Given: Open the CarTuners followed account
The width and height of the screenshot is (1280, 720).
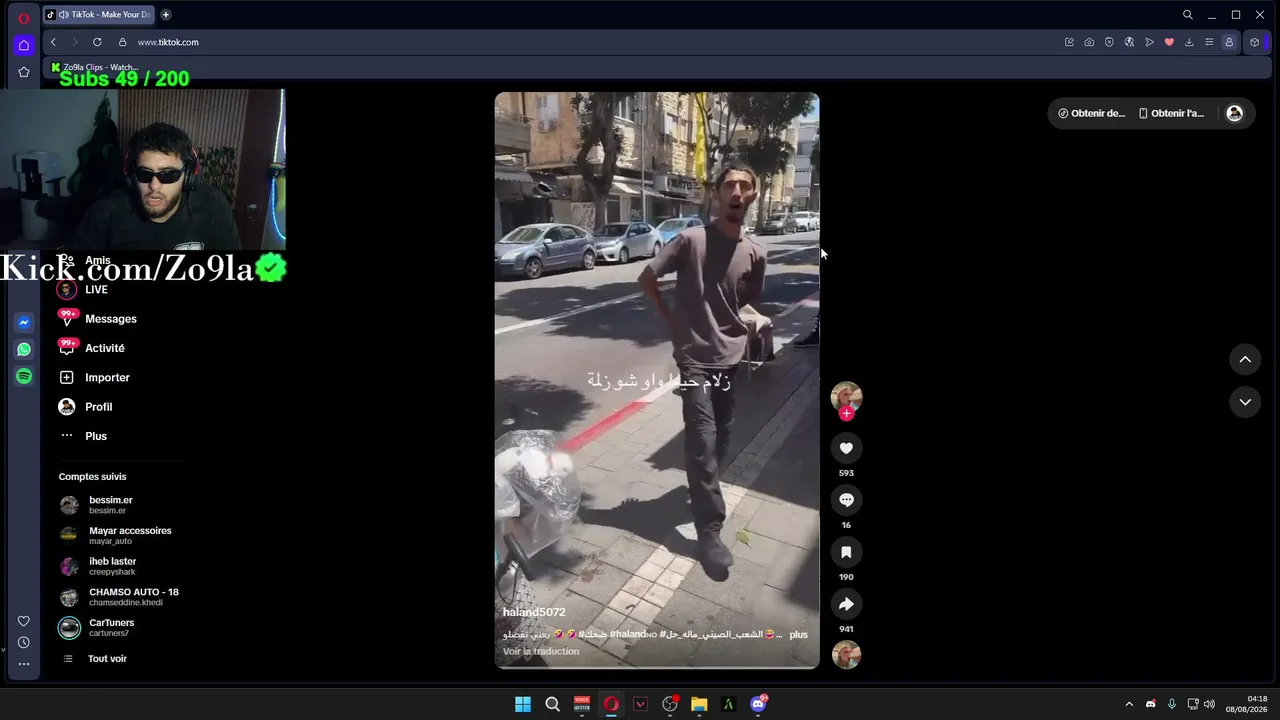Looking at the screenshot, I should (97, 627).
